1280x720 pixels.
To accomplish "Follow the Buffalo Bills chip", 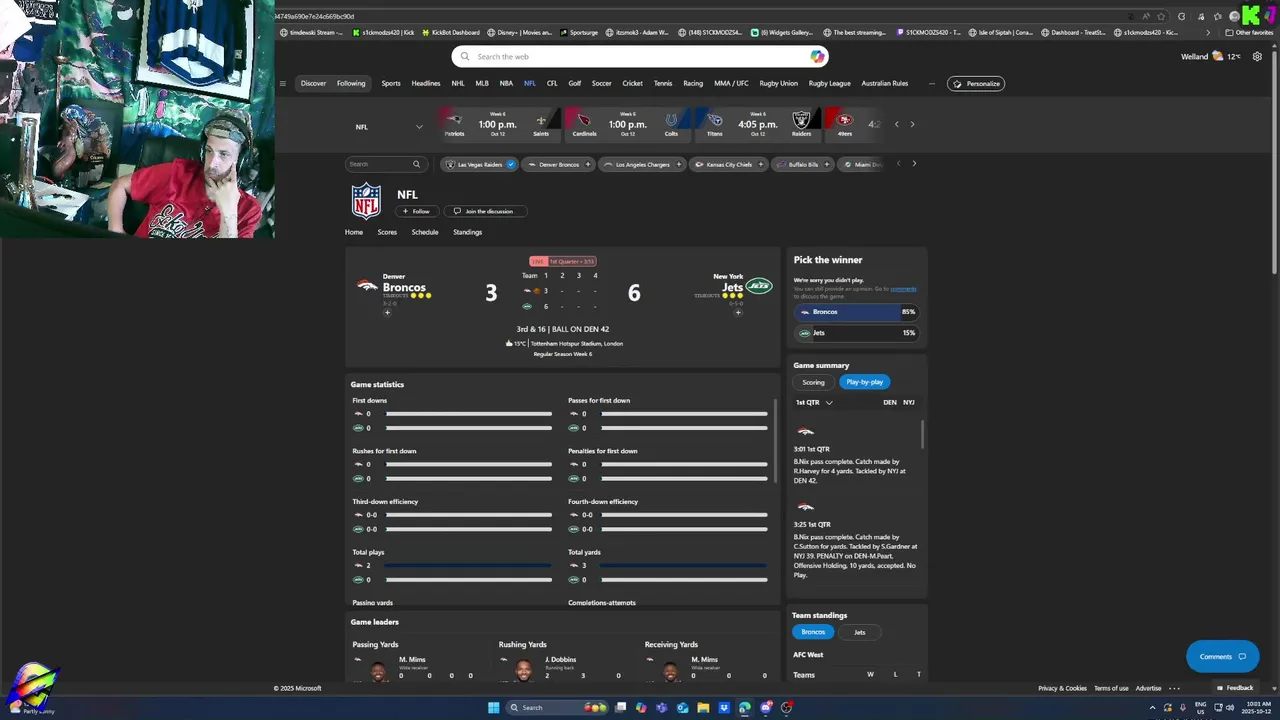I will pos(827,164).
